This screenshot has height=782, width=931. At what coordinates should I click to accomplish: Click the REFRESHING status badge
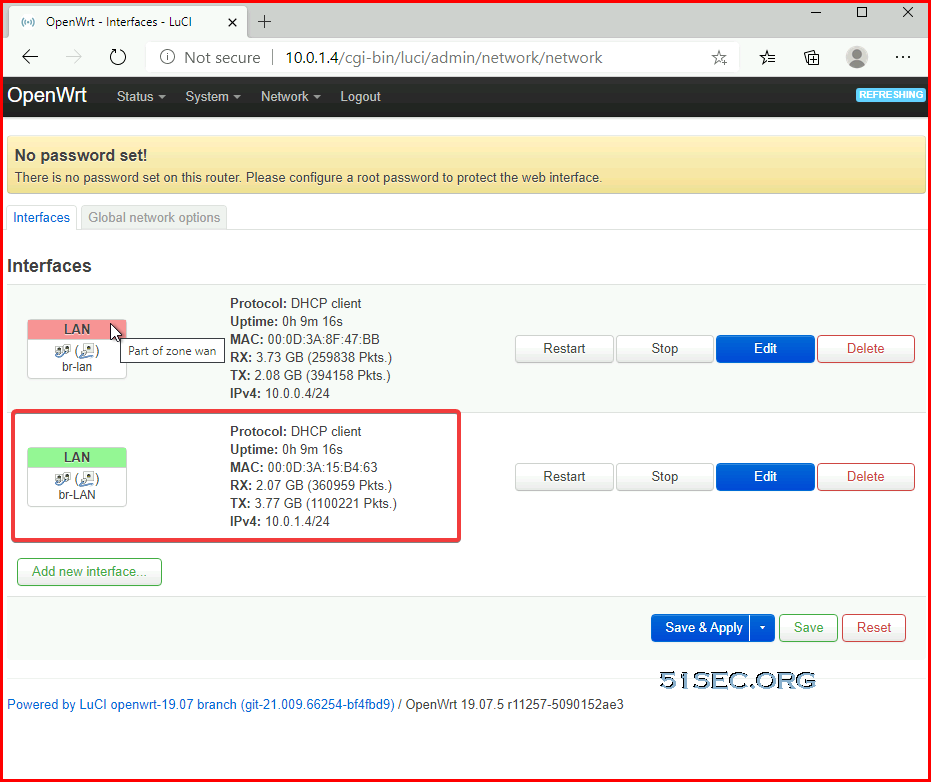pyautogui.click(x=890, y=94)
